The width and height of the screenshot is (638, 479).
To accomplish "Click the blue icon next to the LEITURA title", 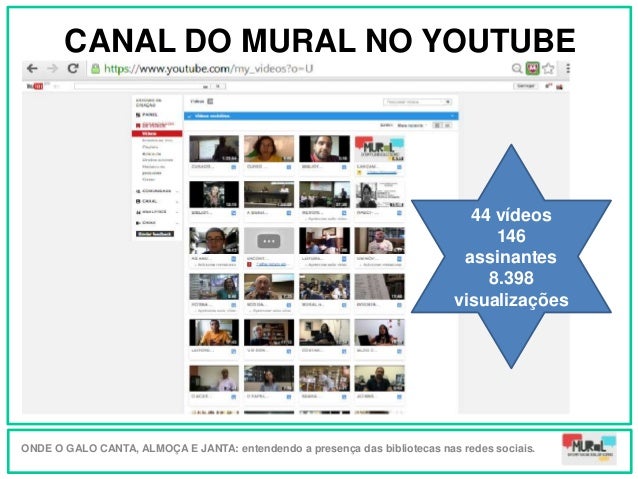I will coord(344,259).
